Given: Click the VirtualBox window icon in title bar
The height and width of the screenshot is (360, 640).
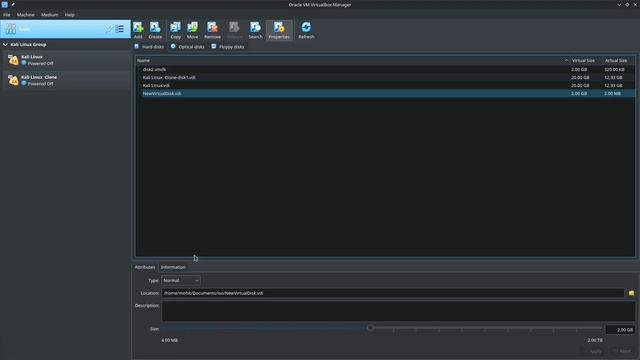Looking at the screenshot, I should [x=4, y=4].
